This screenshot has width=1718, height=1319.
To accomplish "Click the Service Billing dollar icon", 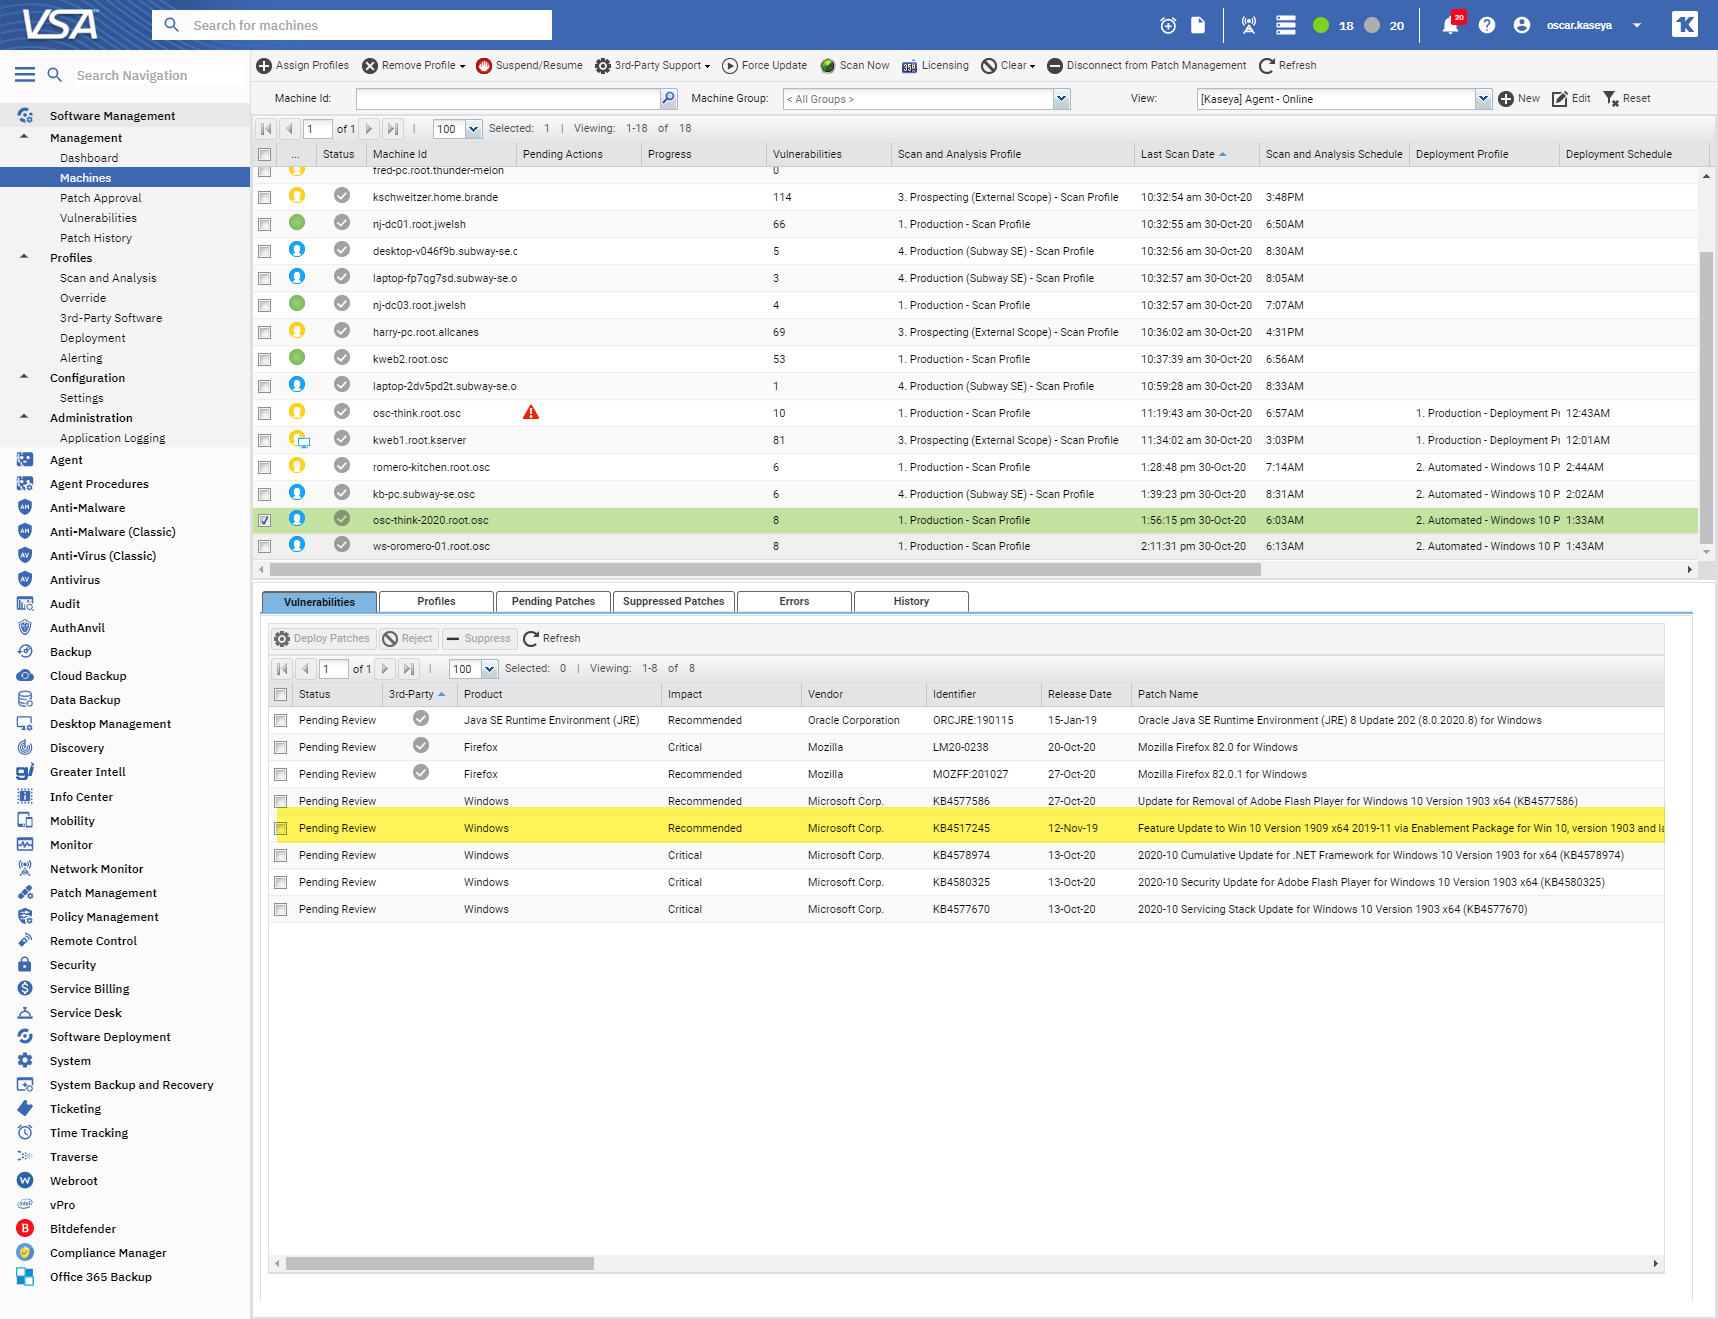I will [25, 988].
